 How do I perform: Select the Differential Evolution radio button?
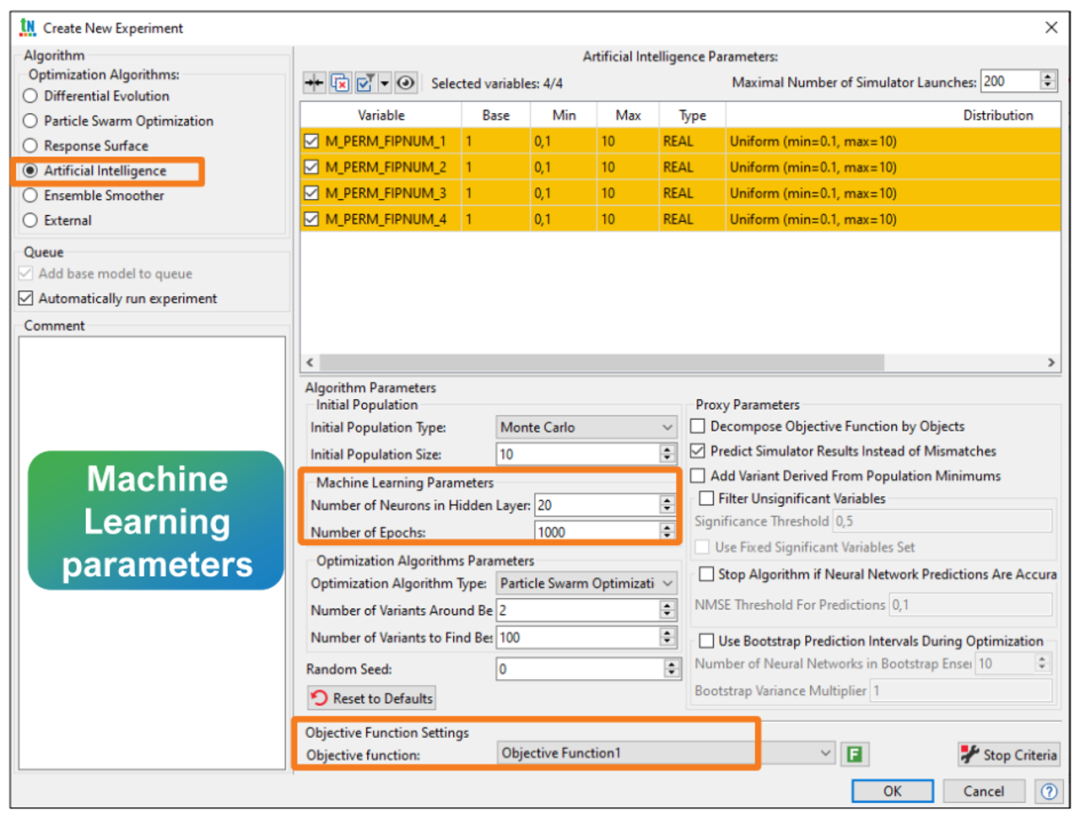[30, 96]
